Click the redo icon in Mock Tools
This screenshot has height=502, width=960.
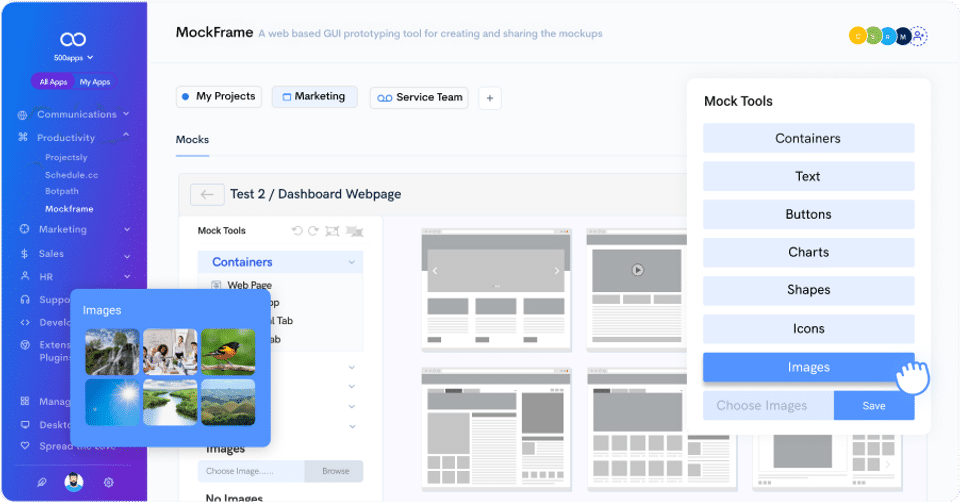tap(313, 231)
